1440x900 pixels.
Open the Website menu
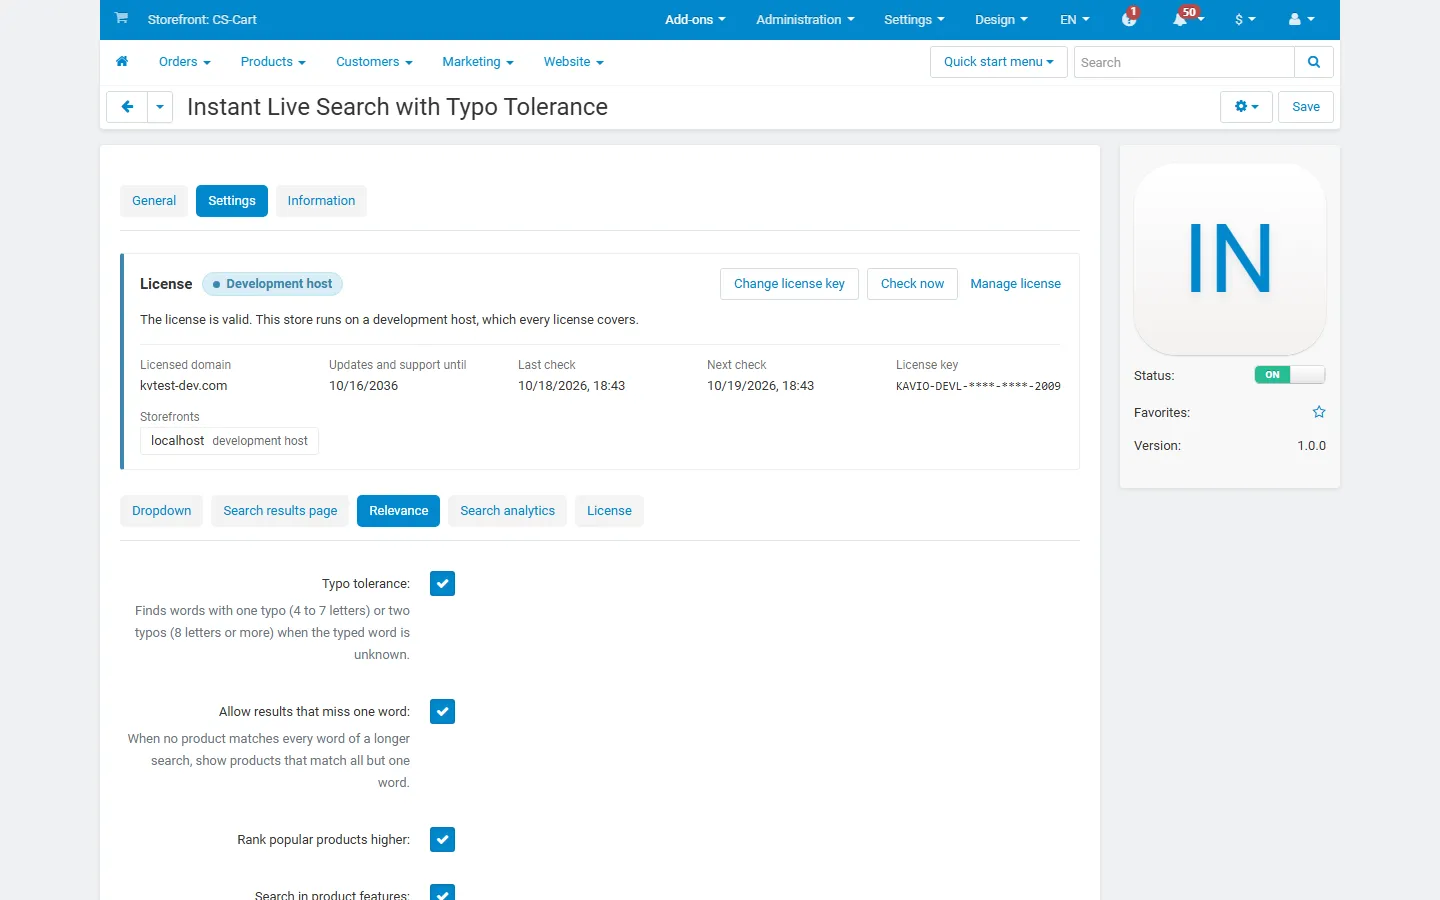[x=574, y=62]
